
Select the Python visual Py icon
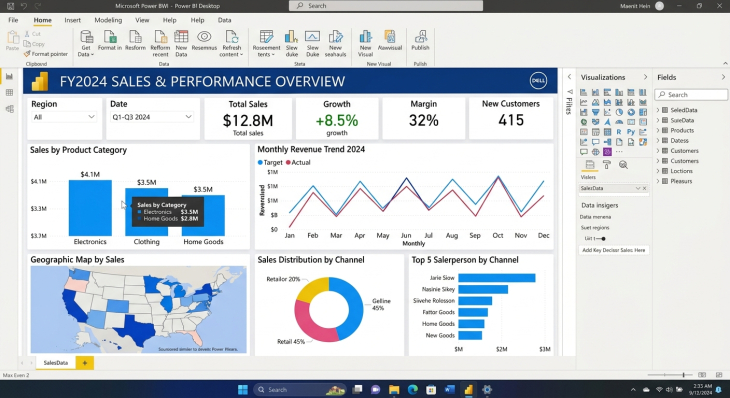tap(631, 132)
